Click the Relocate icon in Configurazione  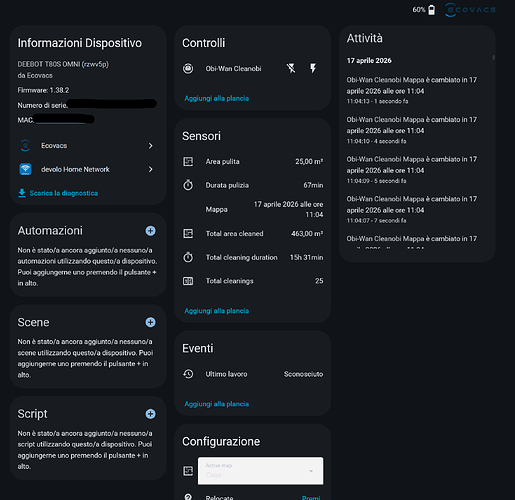[188, 497]
